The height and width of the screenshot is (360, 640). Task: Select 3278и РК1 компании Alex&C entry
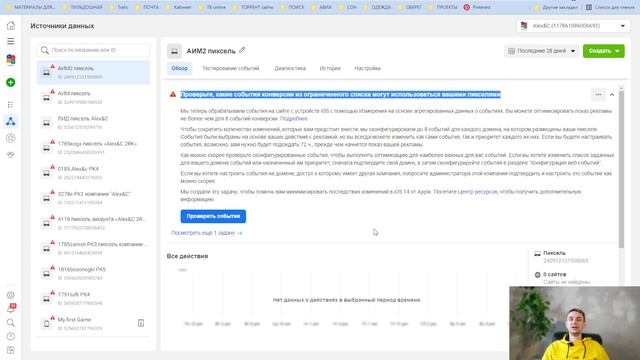click(93, 198)
